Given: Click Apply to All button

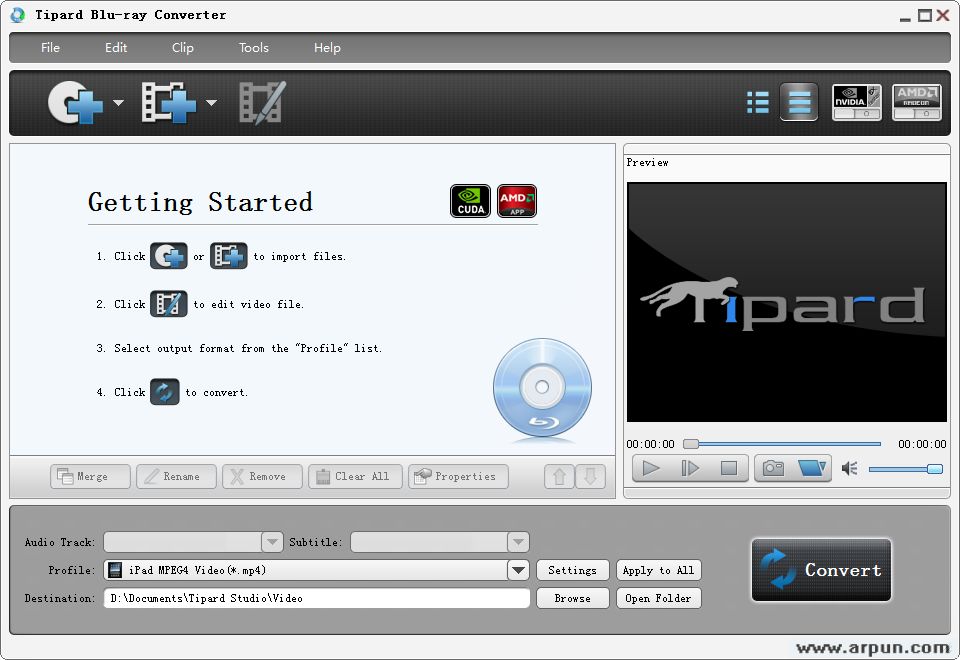Looking at the screenshot, I should click(x=658, y=570).
